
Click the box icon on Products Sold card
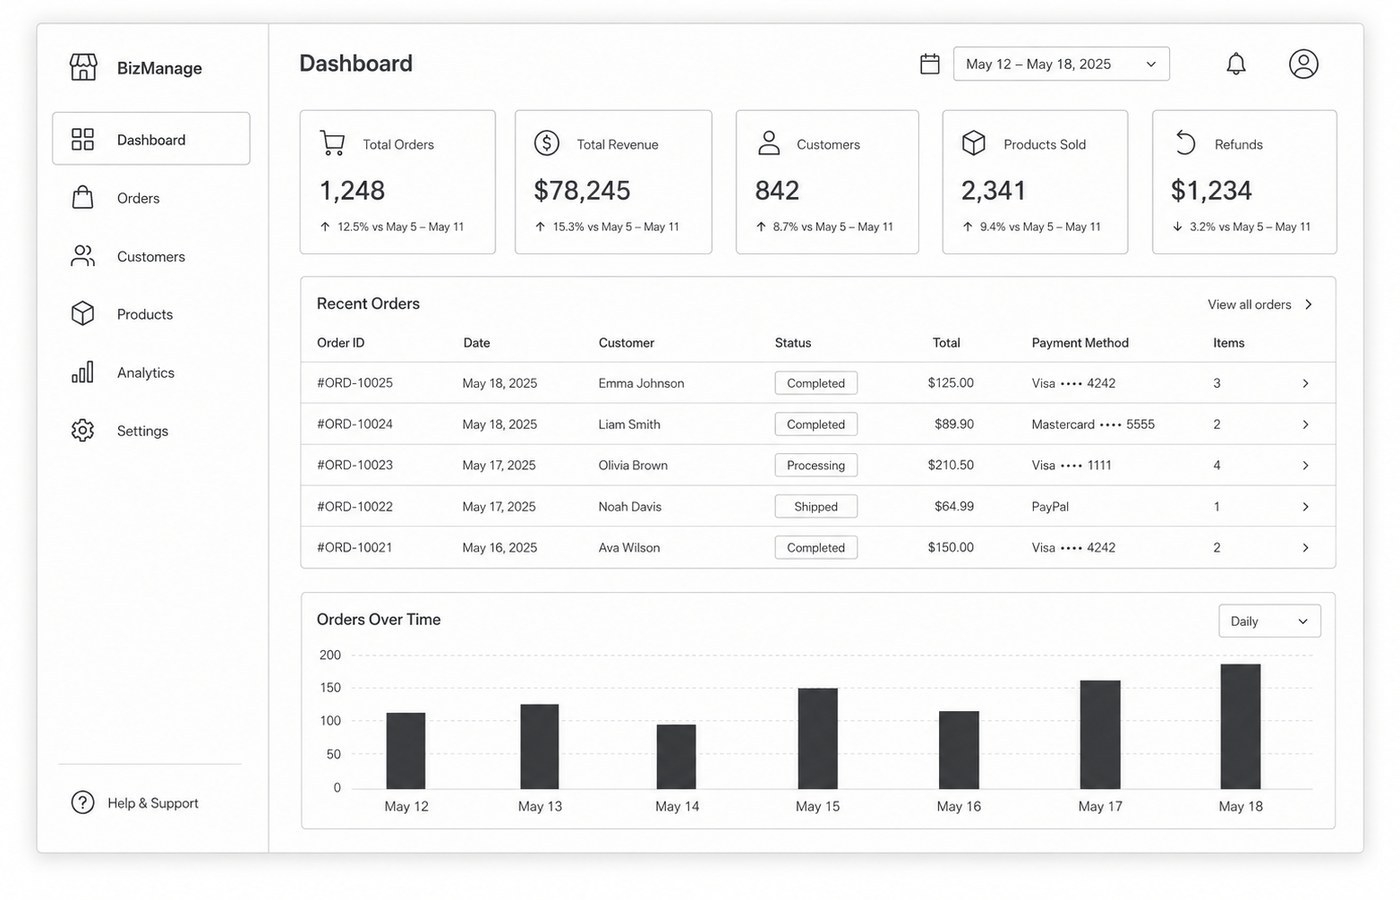[974, 143]
